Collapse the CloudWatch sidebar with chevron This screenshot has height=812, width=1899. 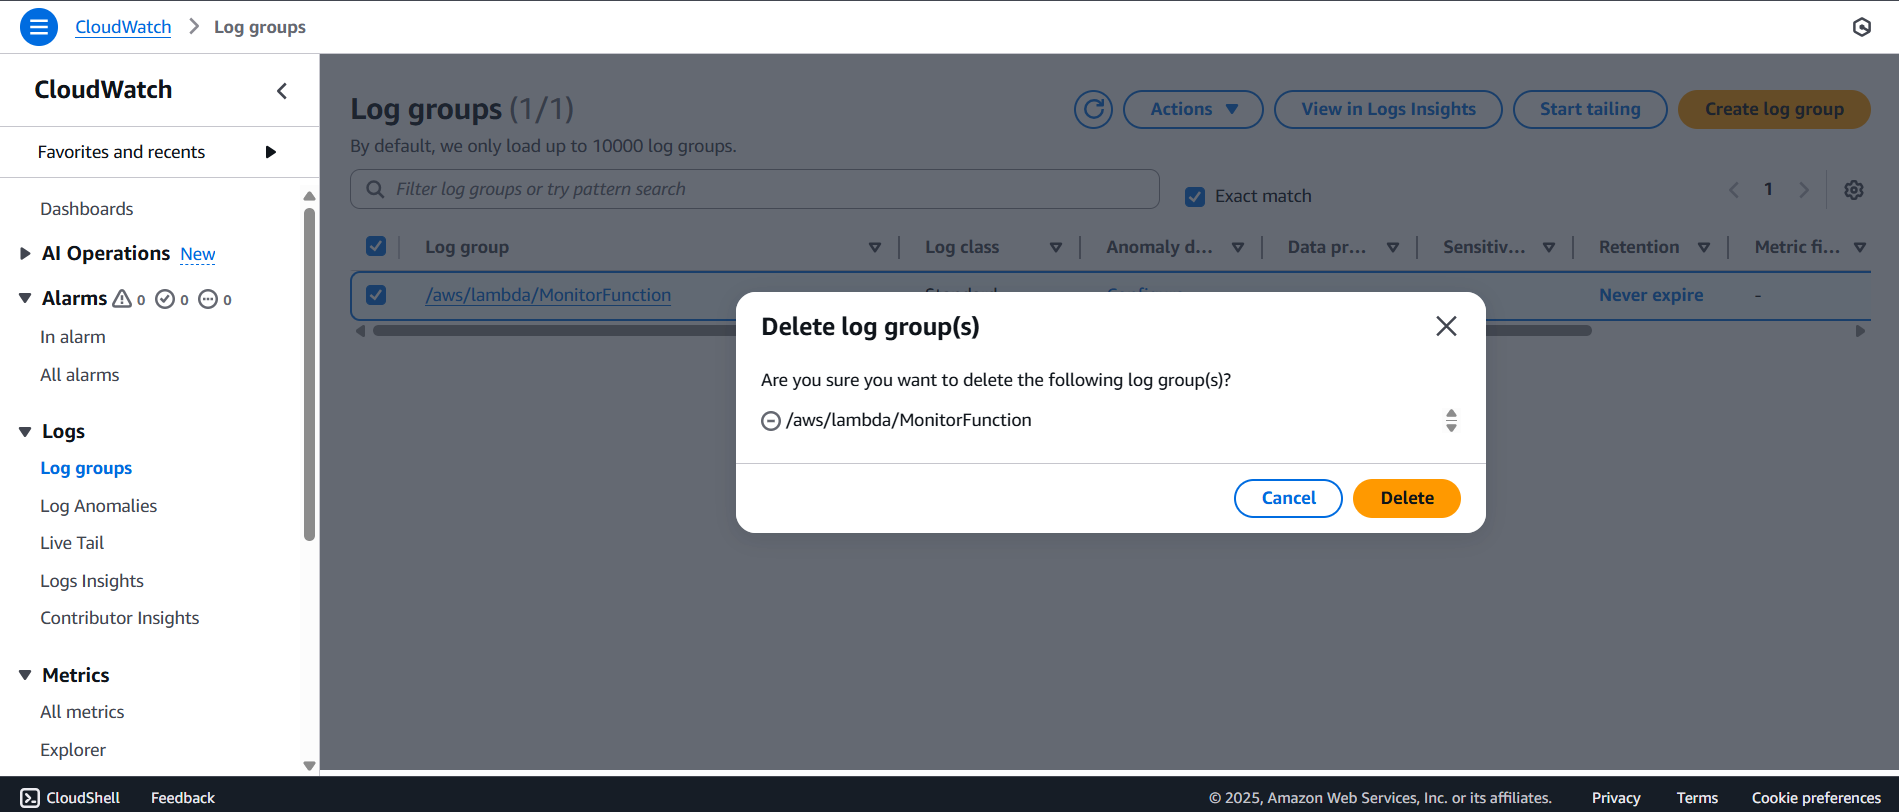282,91
